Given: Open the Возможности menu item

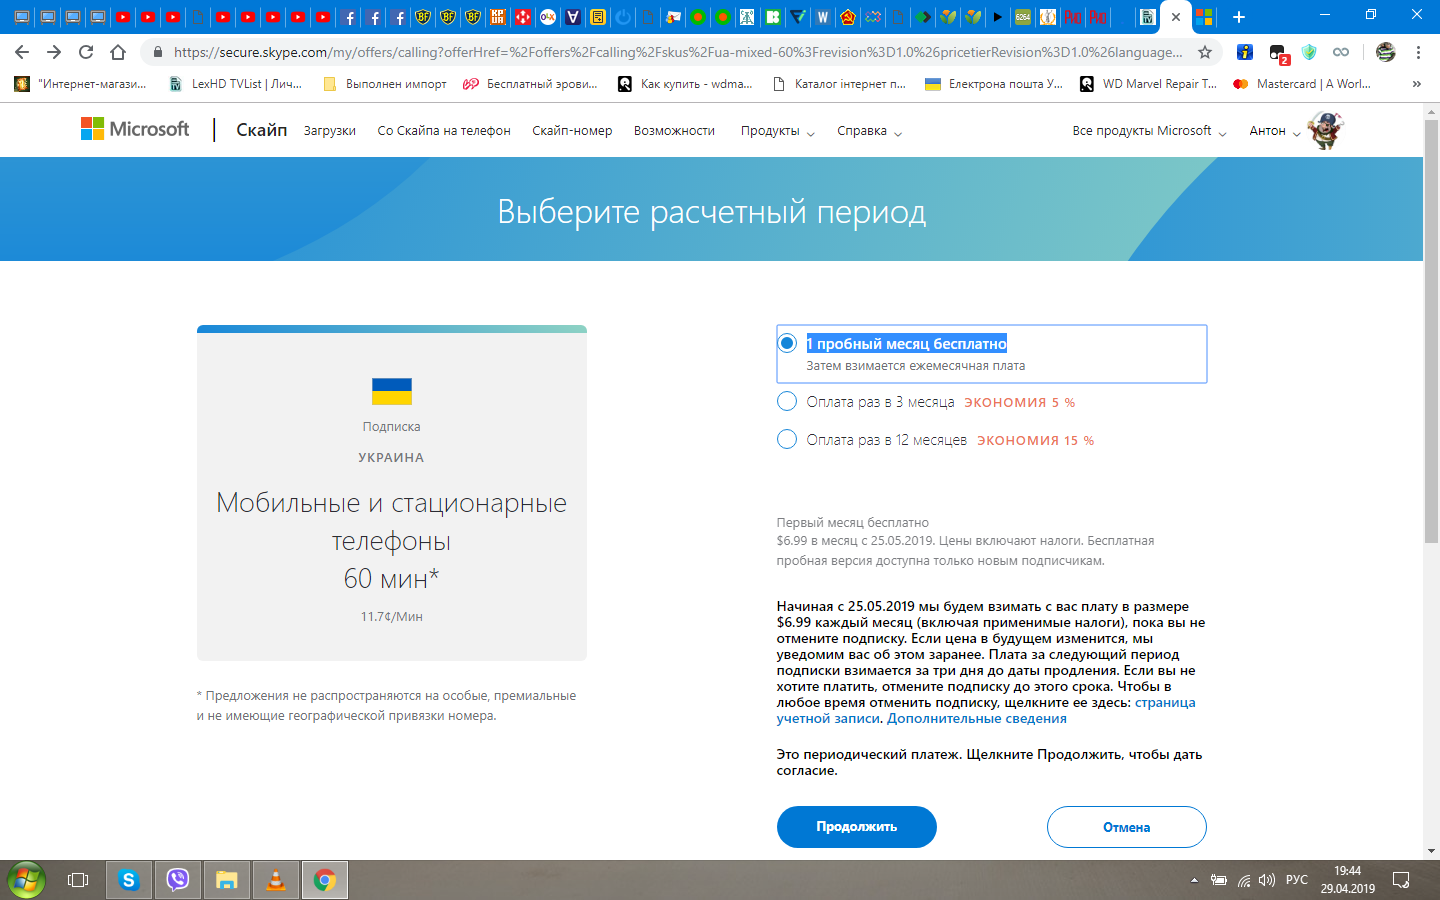Looking at the screenshot, I should [x=674, y=131].
